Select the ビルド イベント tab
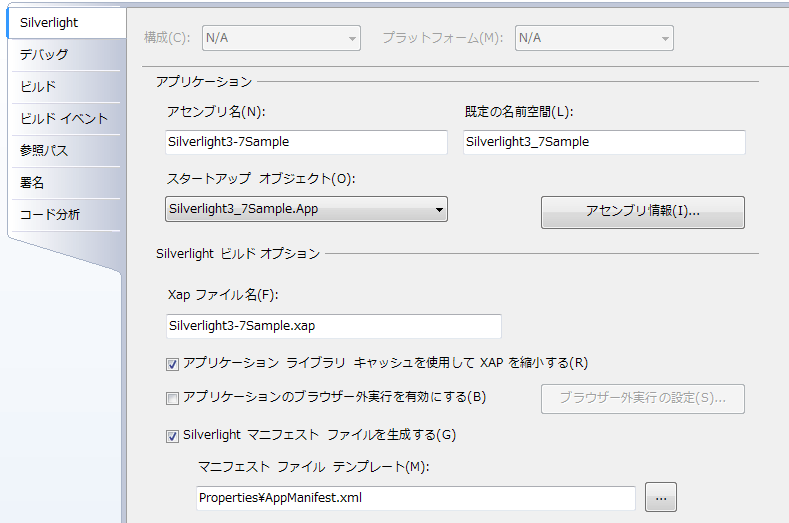 click(x=66, y=118)
